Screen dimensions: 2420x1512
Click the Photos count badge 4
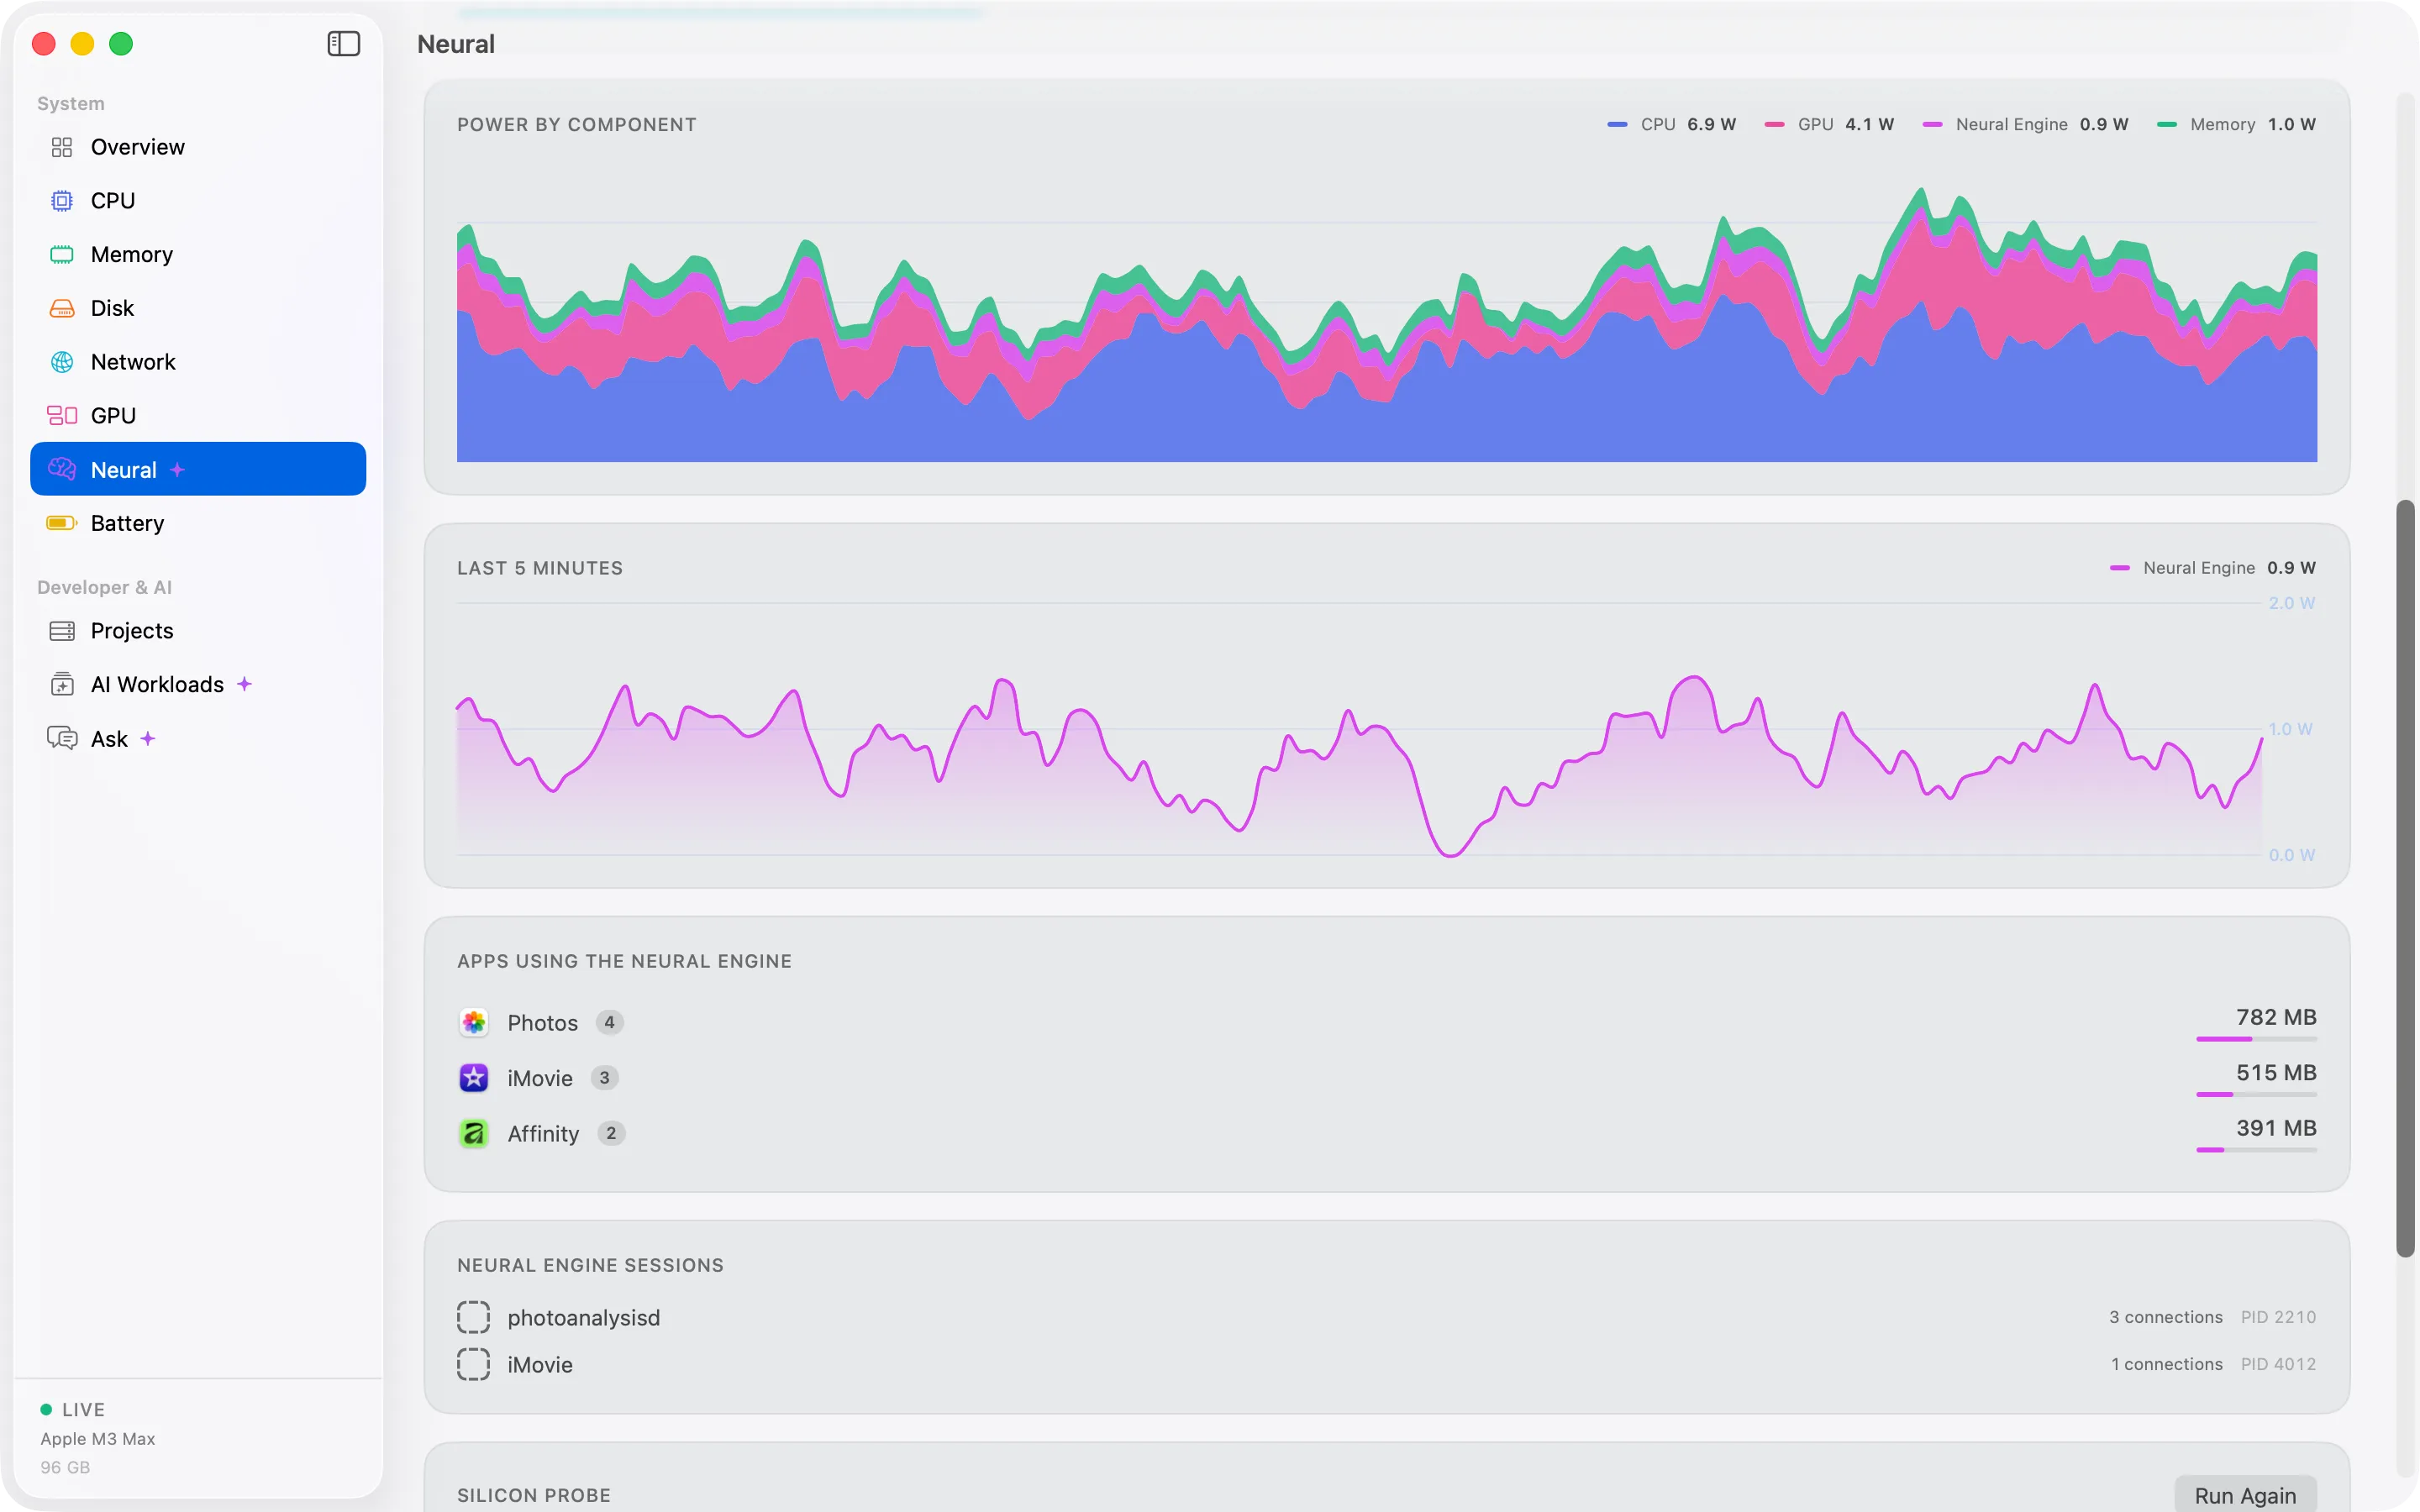pos(609,1022)
